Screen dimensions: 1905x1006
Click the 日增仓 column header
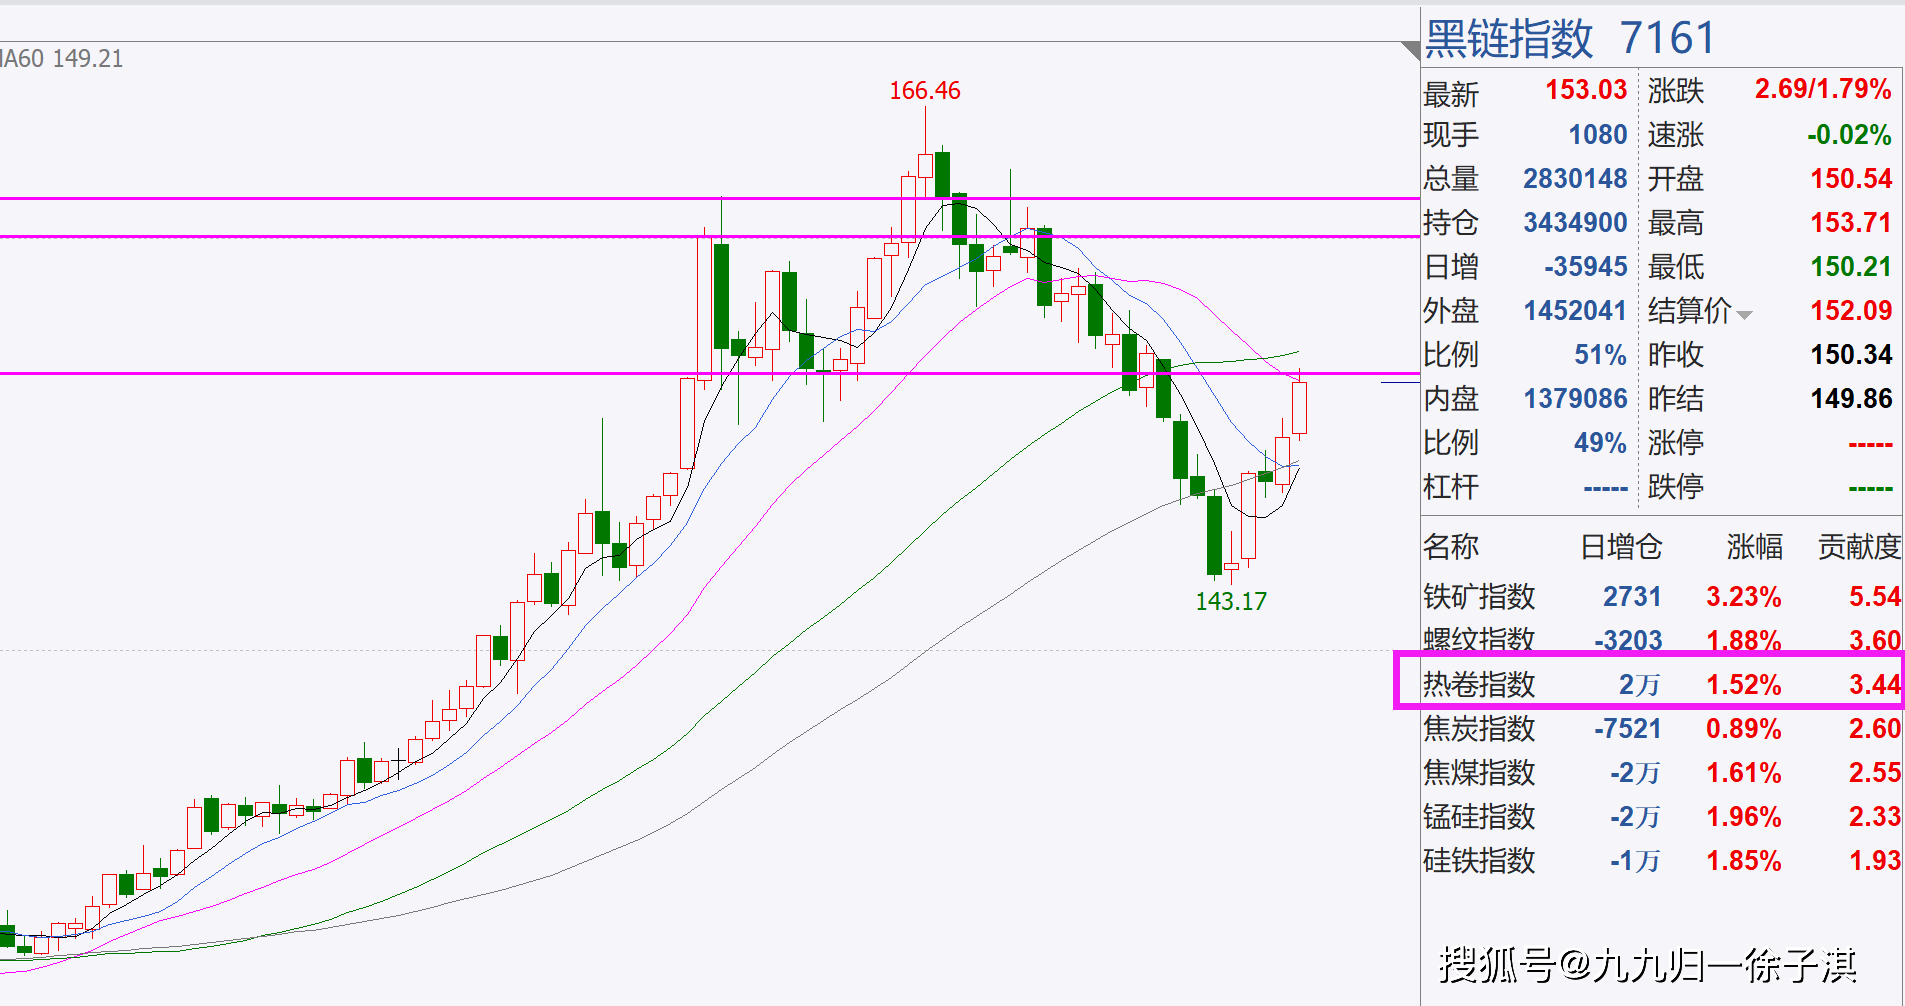pyautogui.click(x=1621, y=547)
